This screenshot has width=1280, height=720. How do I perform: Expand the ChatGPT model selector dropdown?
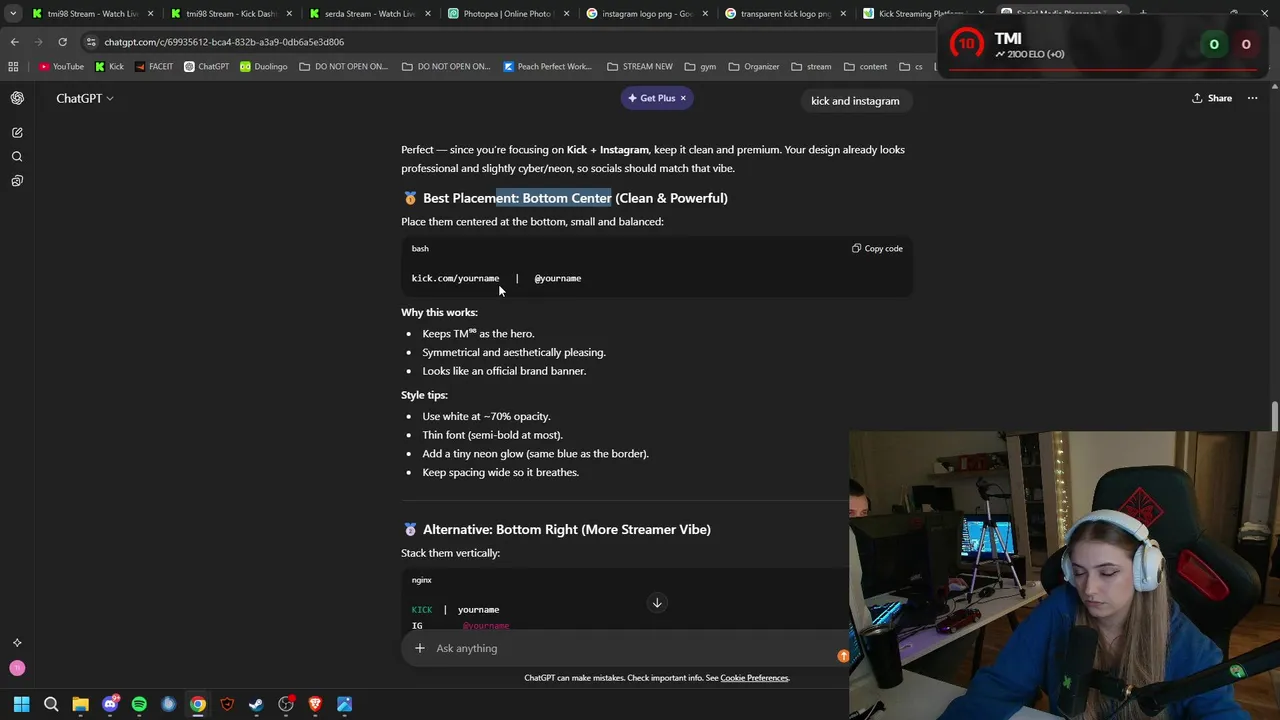[x=84, y=98]
